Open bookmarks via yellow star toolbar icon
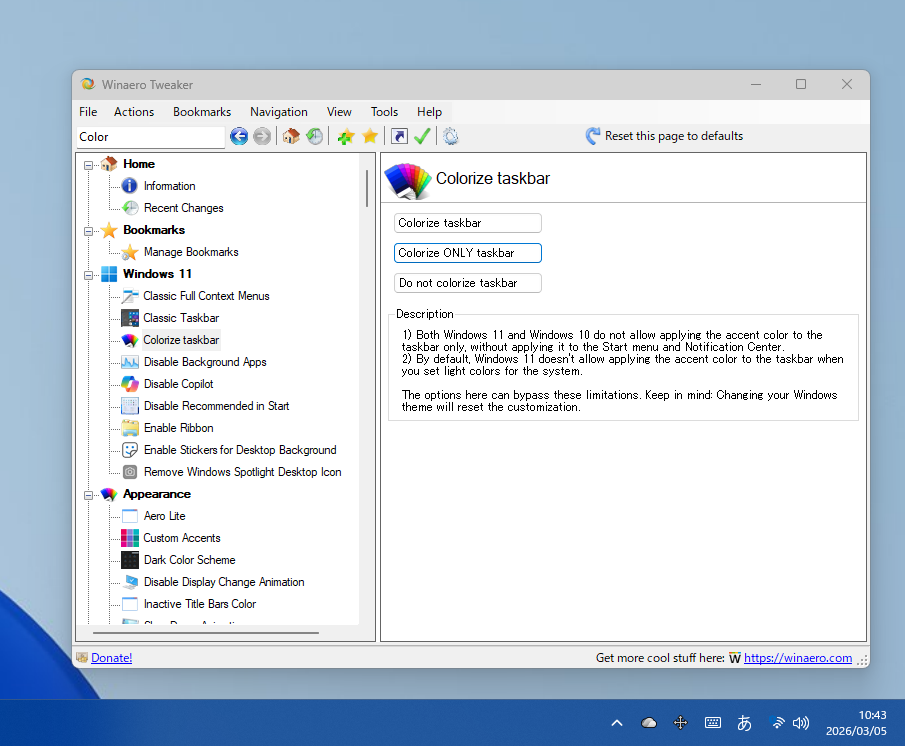905x746 pixels. tap(370, 136)
